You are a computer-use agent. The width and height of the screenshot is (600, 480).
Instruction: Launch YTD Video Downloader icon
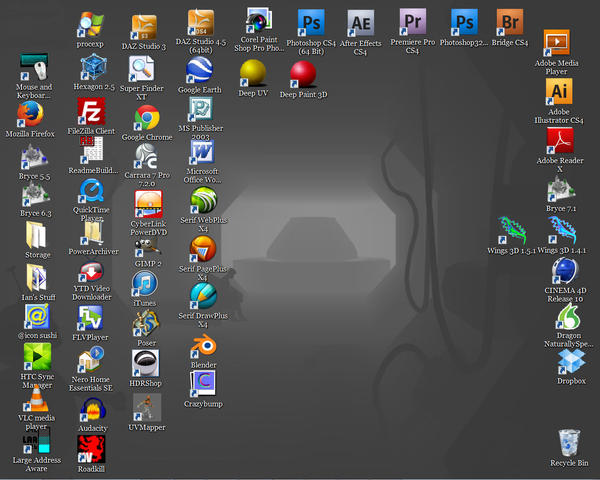point(91,271)
